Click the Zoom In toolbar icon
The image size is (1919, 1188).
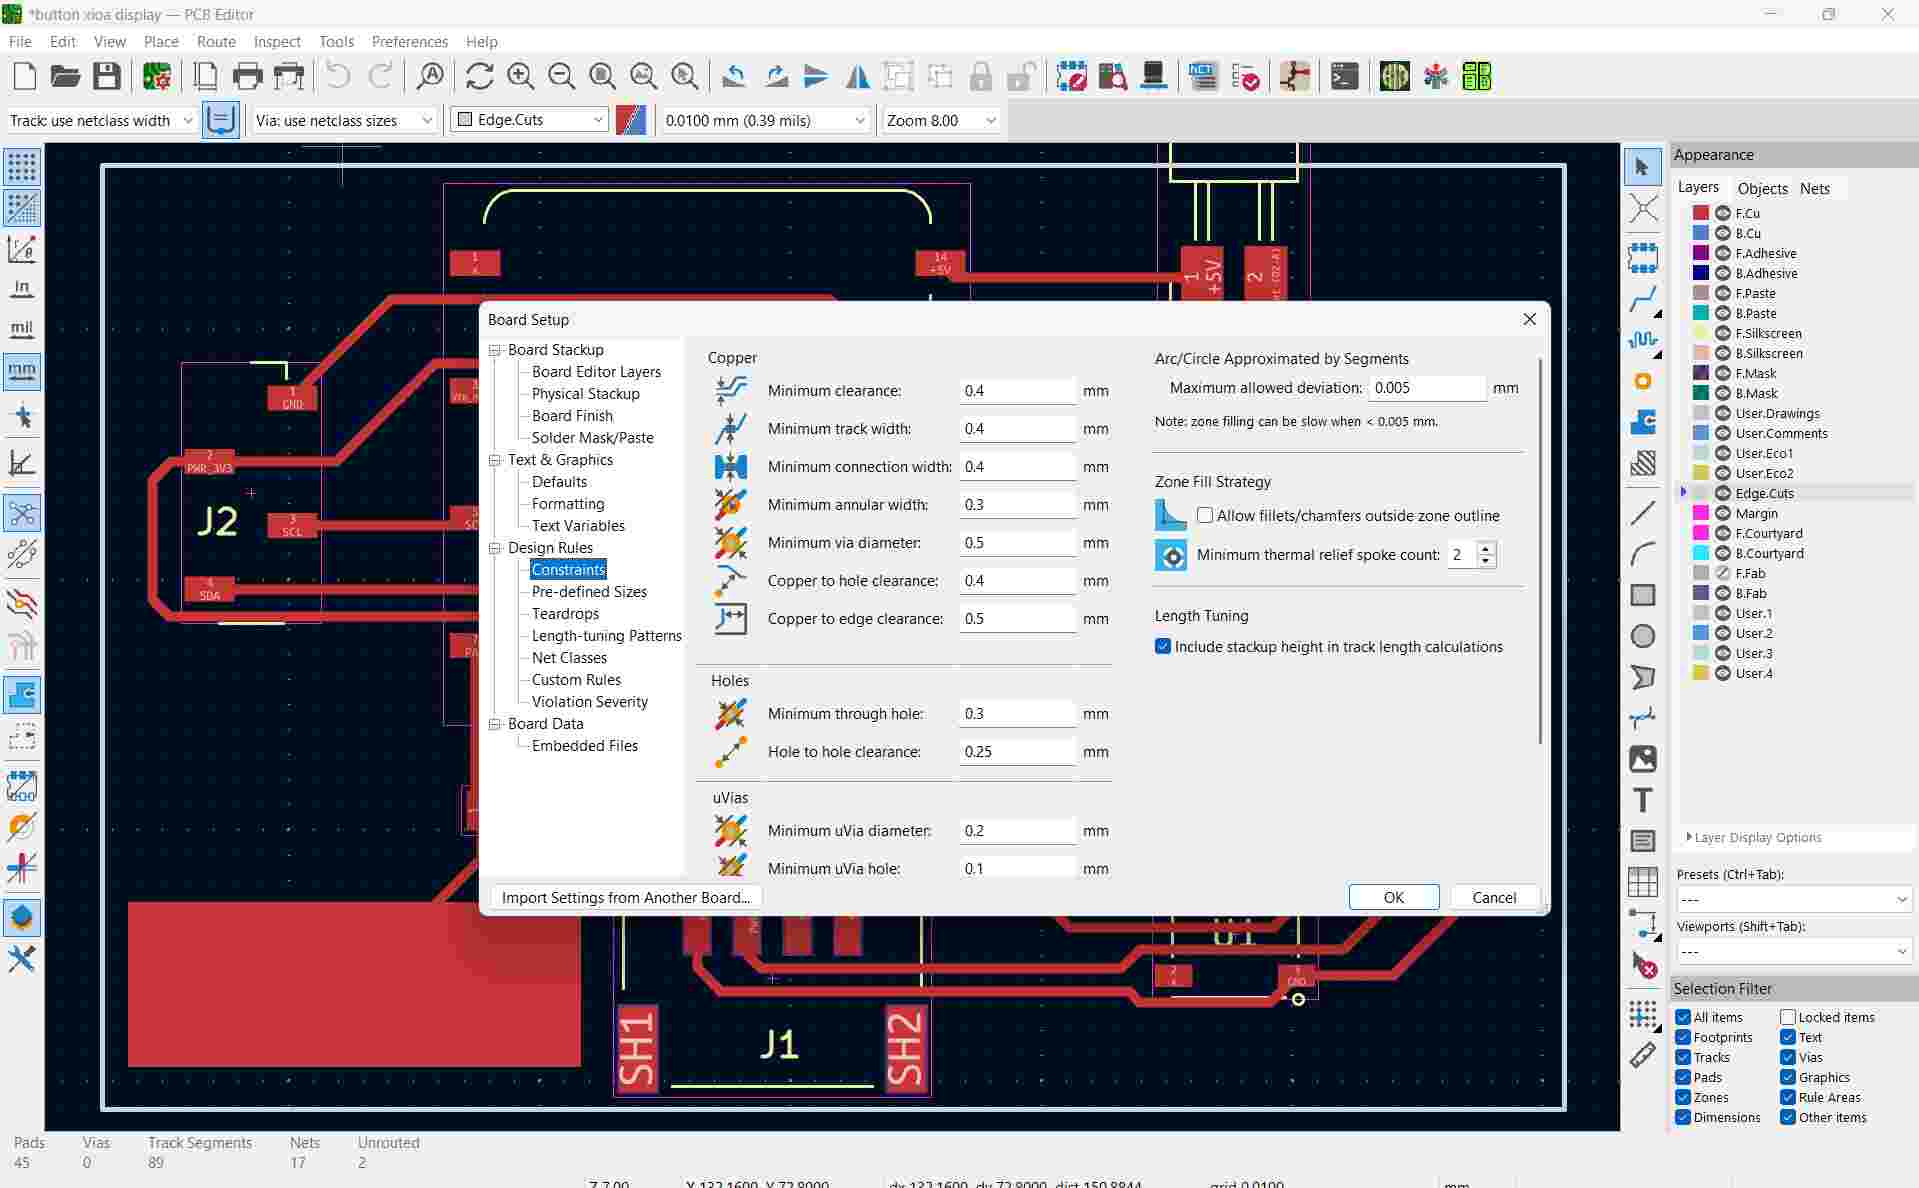pyautogui.click(x=520, y=77)
